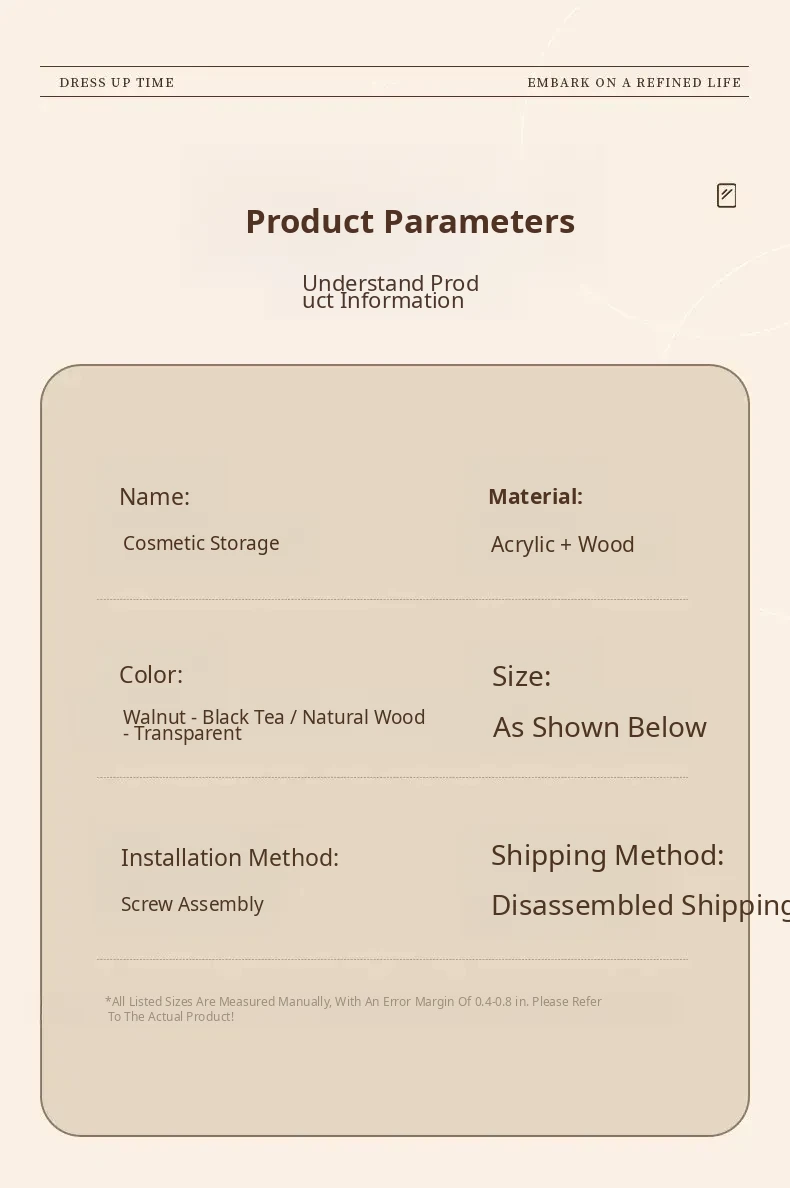Click the "Walnut - Black Tea / Natural Wood" line
The image size is (790, 1188).
274,717
